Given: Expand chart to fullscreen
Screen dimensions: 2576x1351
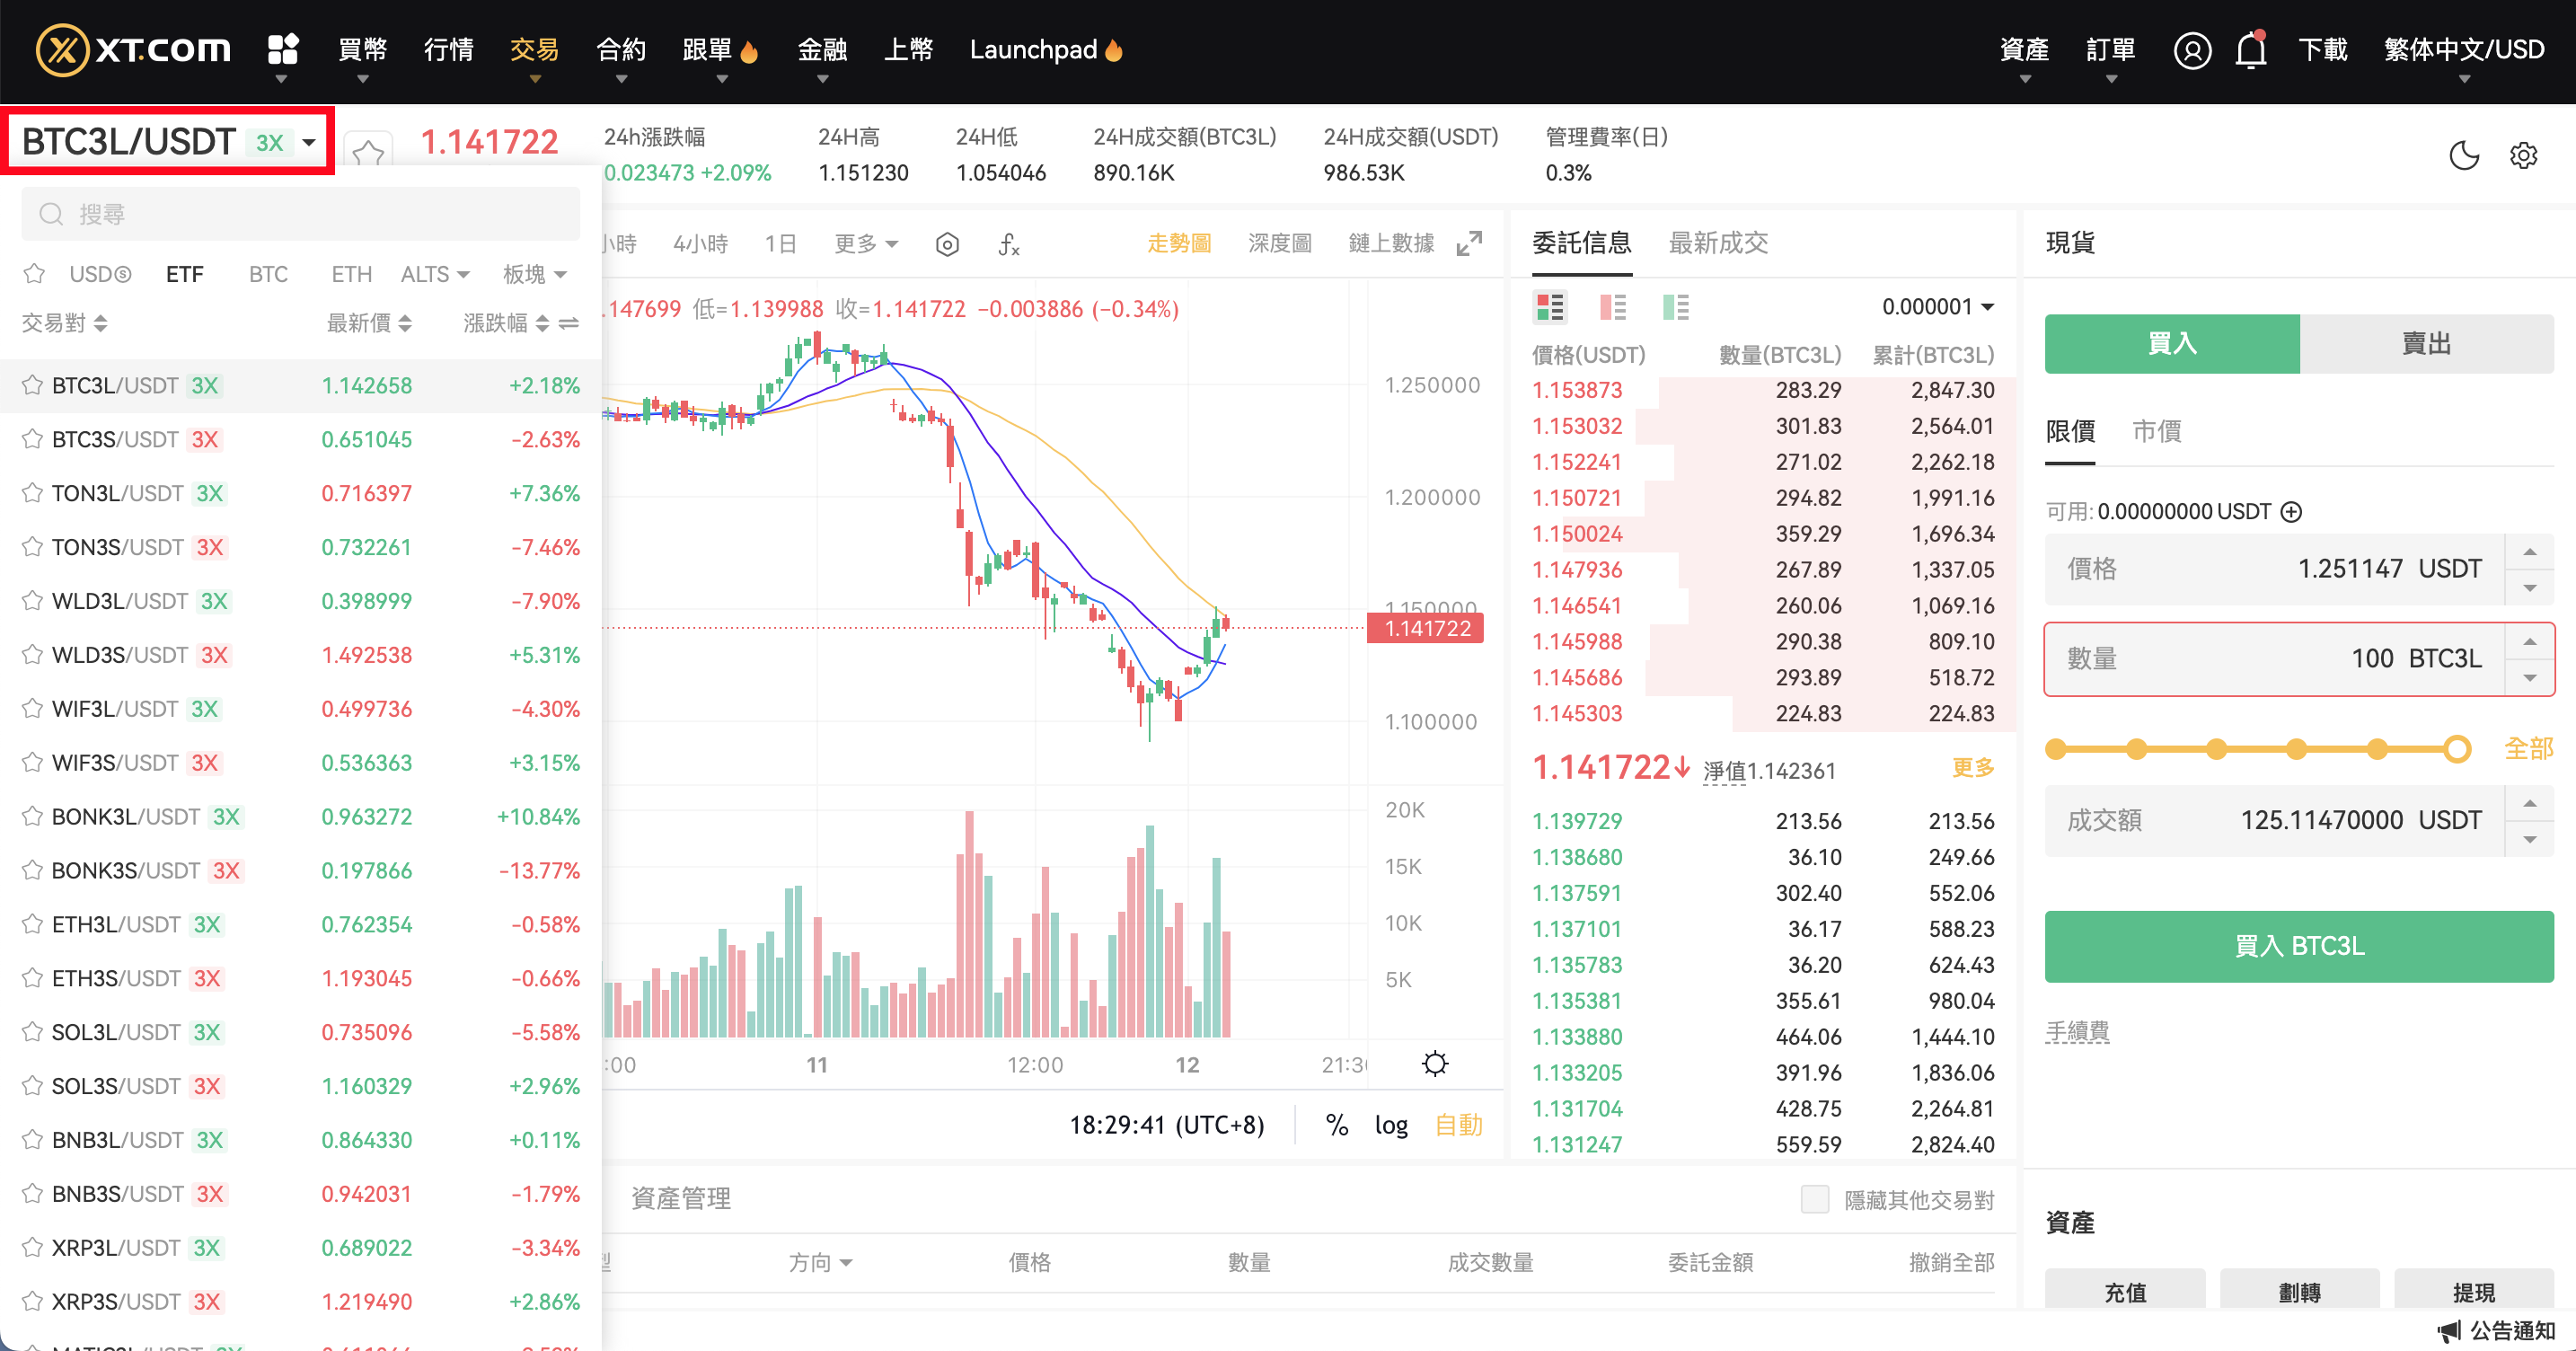Looking at the screenshot, I should tap(1468, 243).
